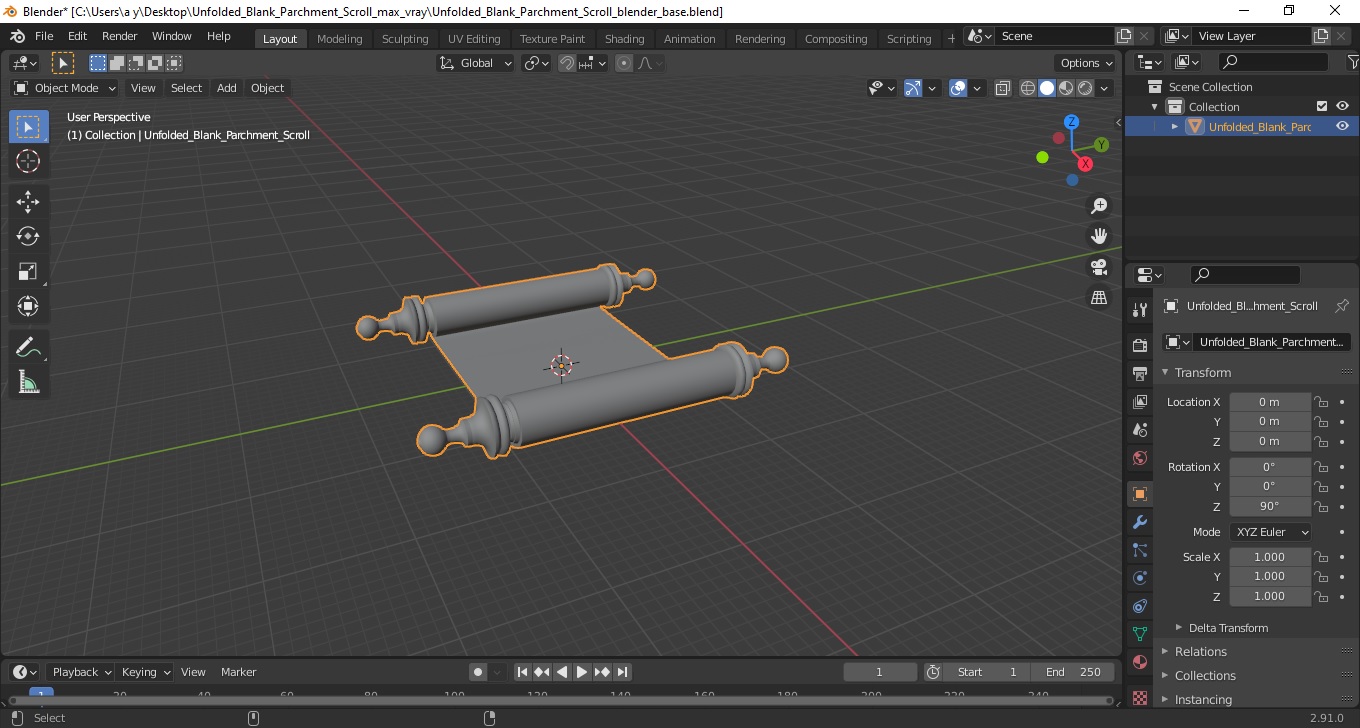Lock the Scale Y lock icon
Viewport: 1360px width, 728px height.
[1321, 576]
